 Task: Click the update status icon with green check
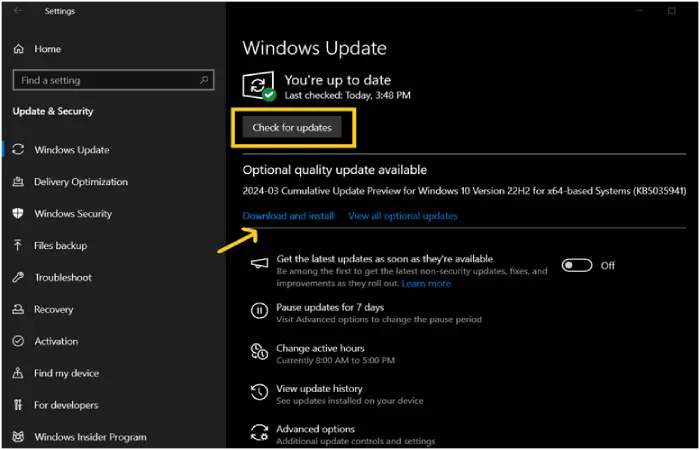point(259,86)
